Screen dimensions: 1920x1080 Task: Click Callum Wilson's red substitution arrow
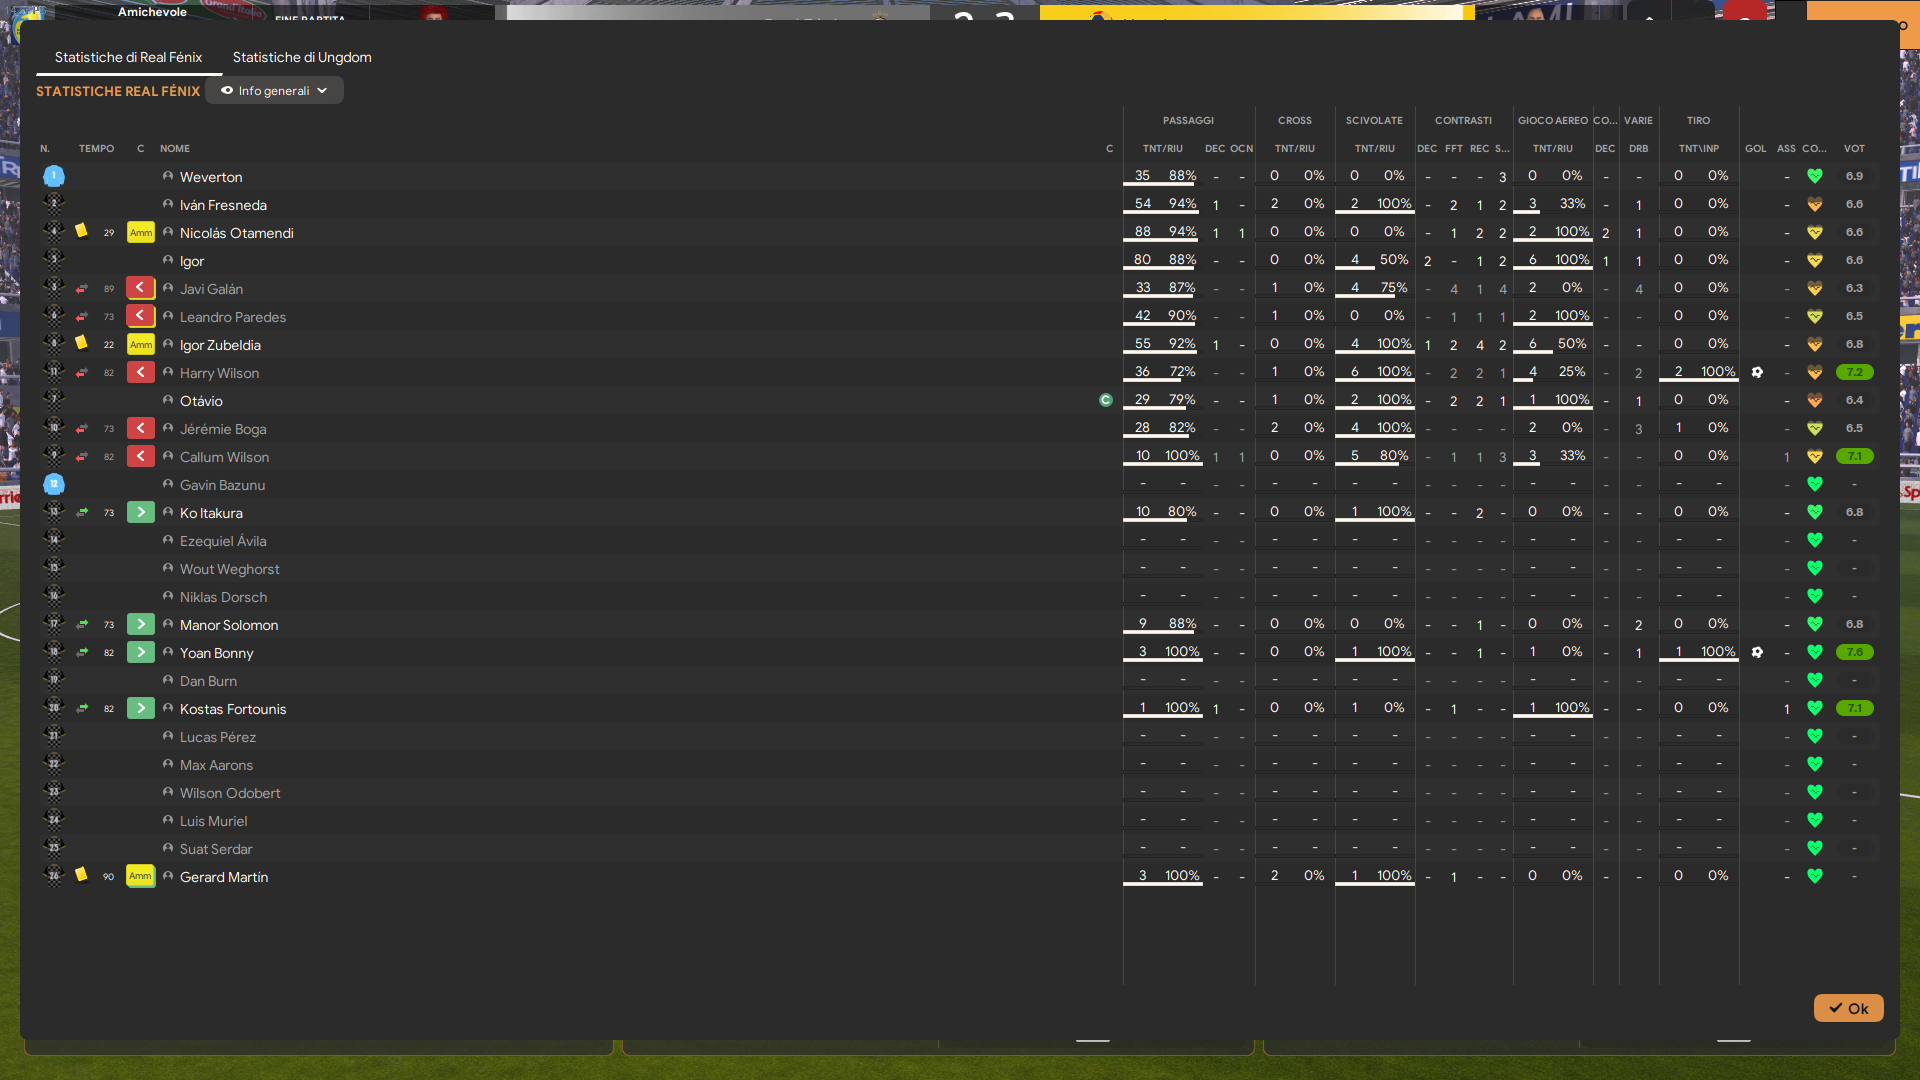pos(141,456)
